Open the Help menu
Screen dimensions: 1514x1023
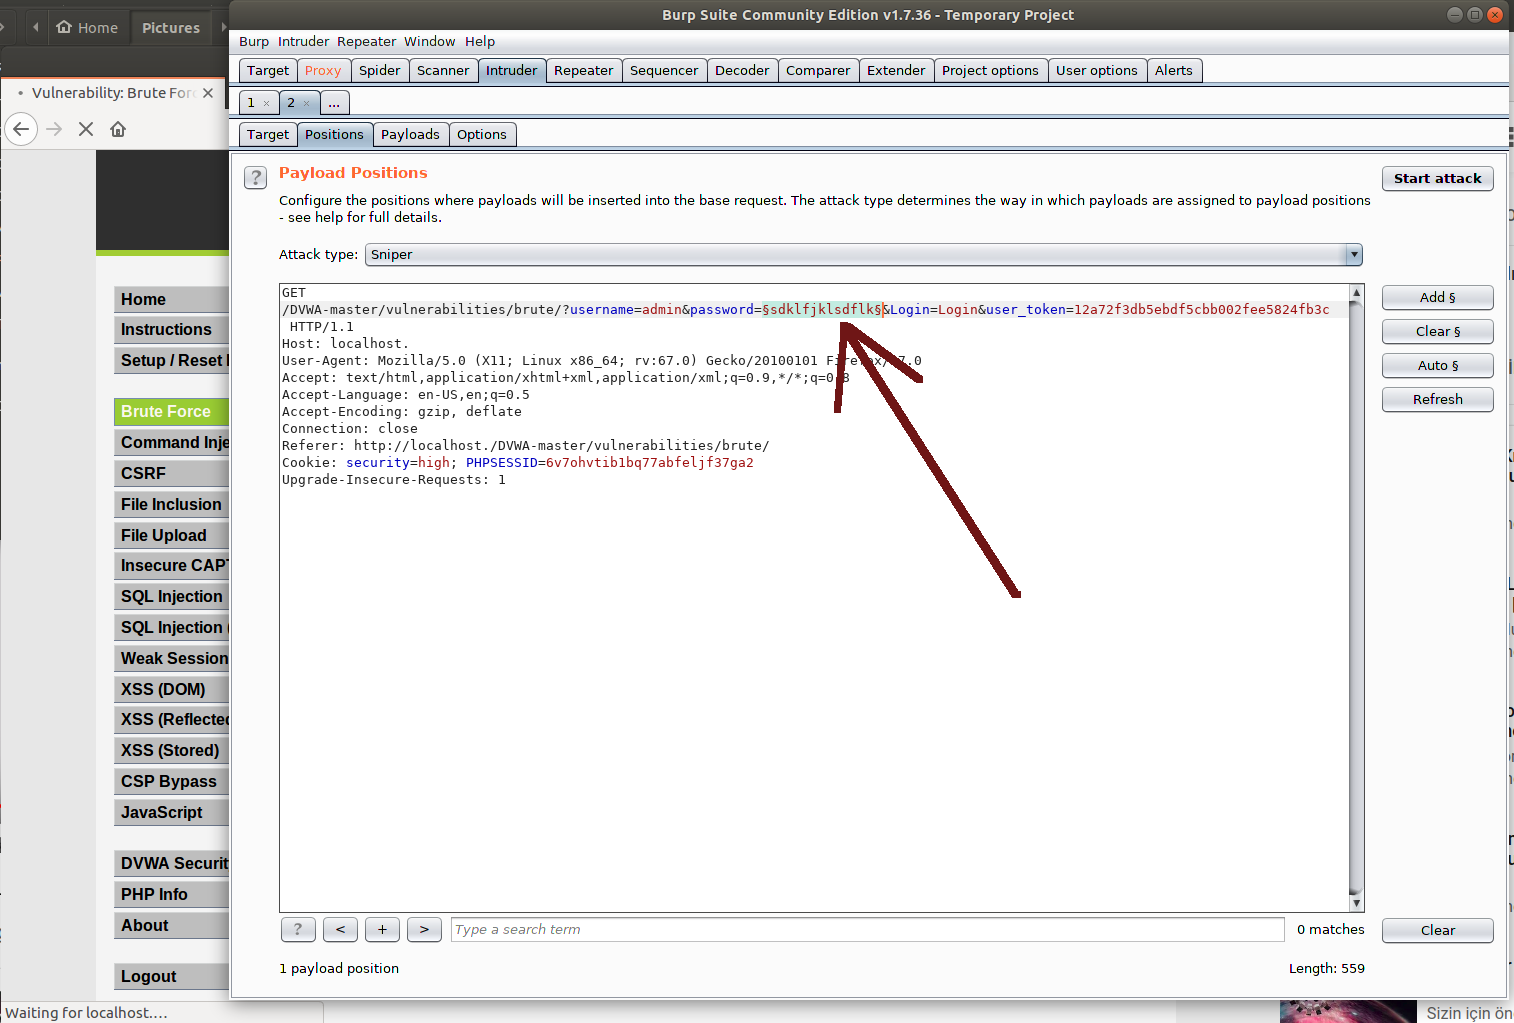coord(480,41)
